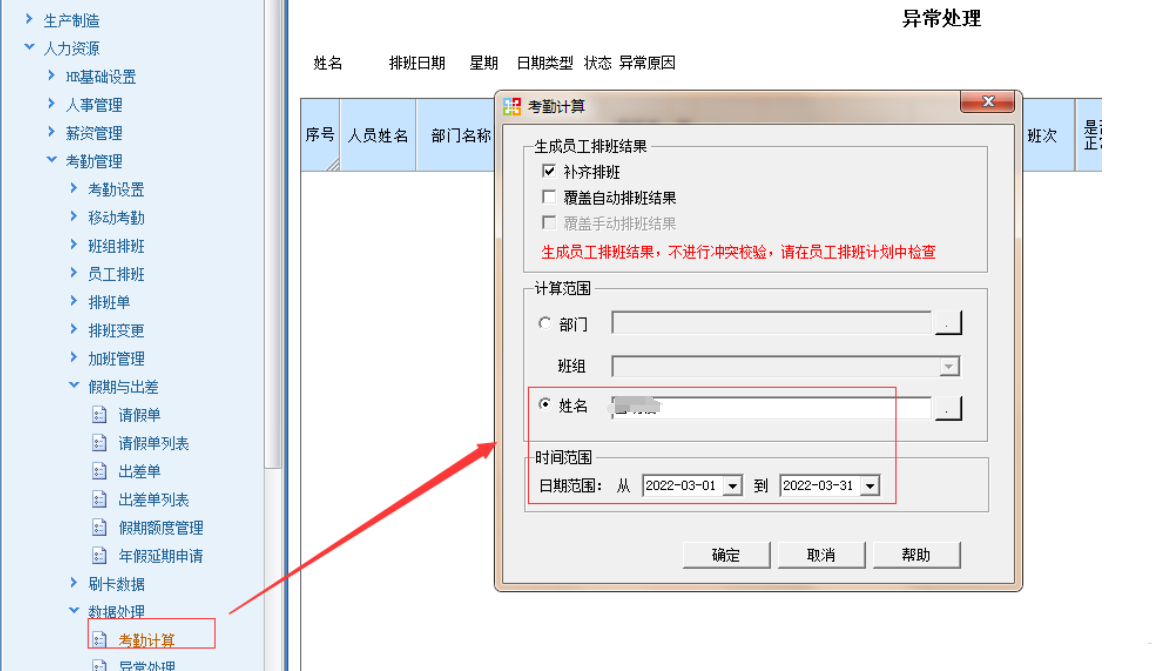Open the end date dropdown 2022-03-31
This screenshot has height=671, width=1152.
pos(869,486)
